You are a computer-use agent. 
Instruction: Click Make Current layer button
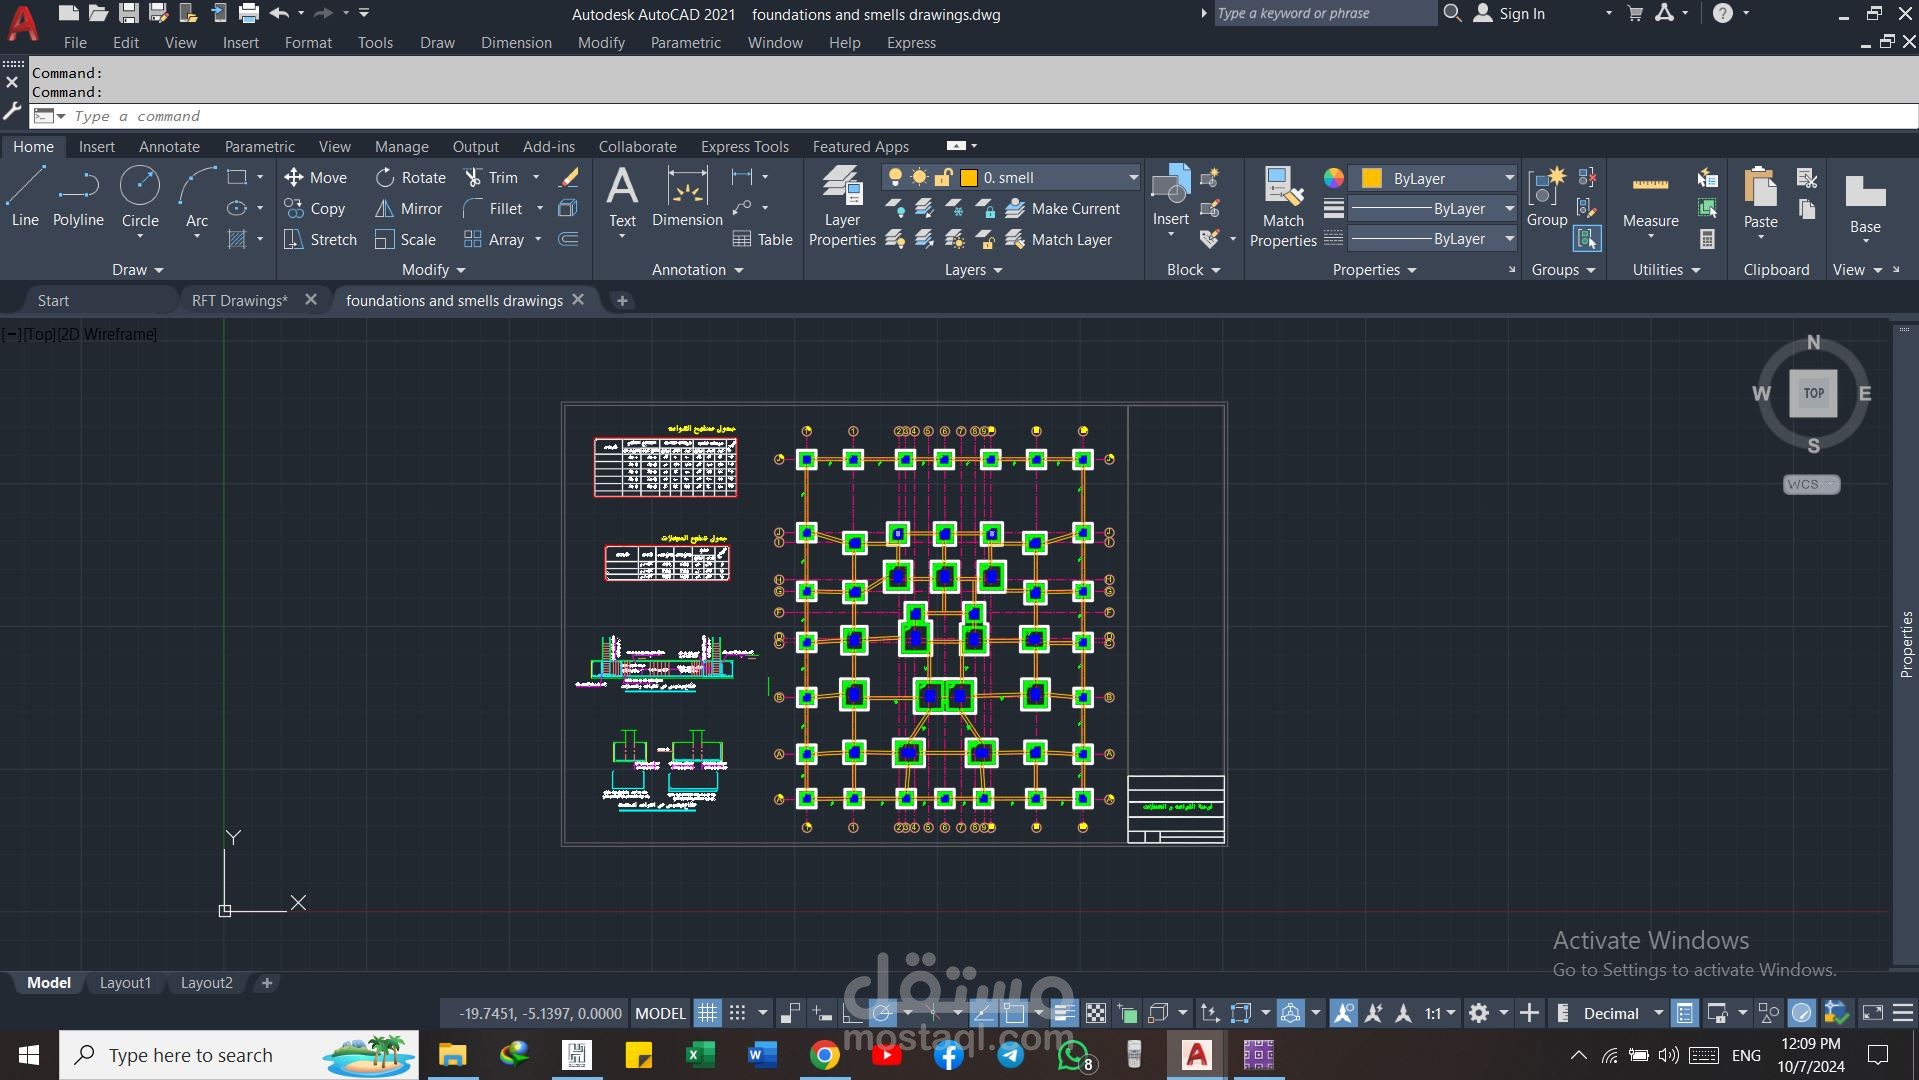(1063, 208)
